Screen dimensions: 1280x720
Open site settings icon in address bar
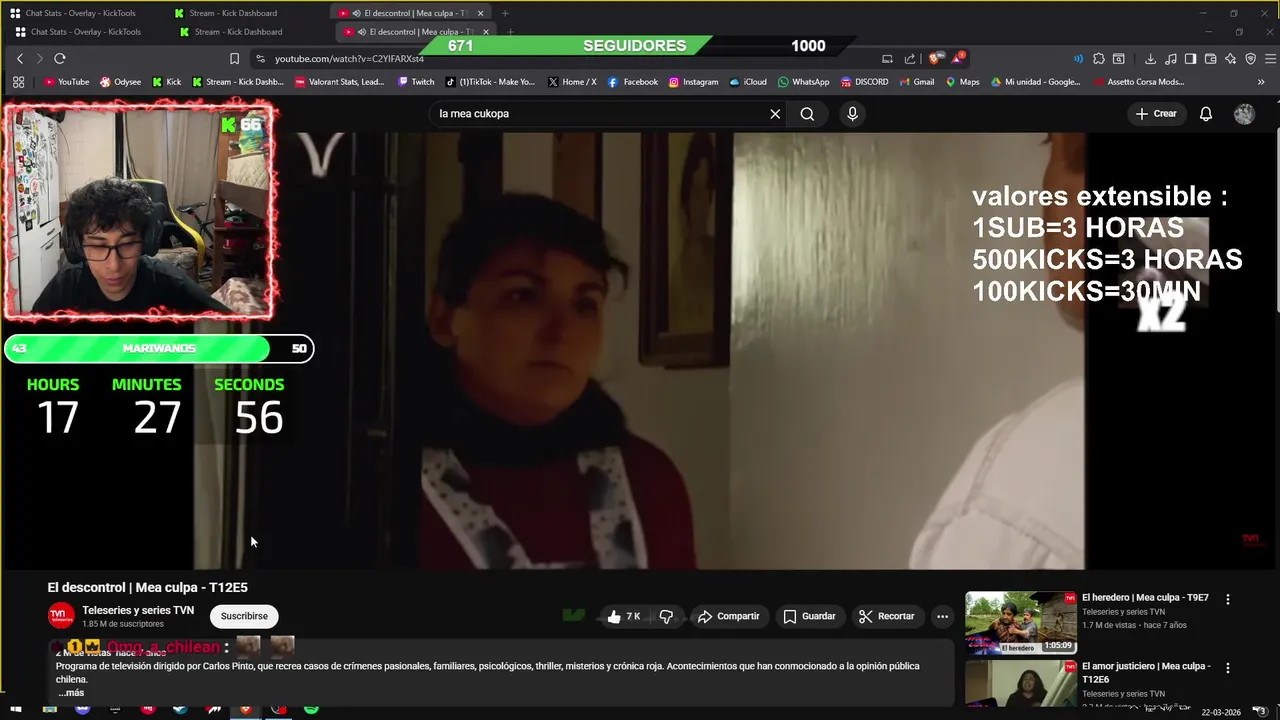260,59
